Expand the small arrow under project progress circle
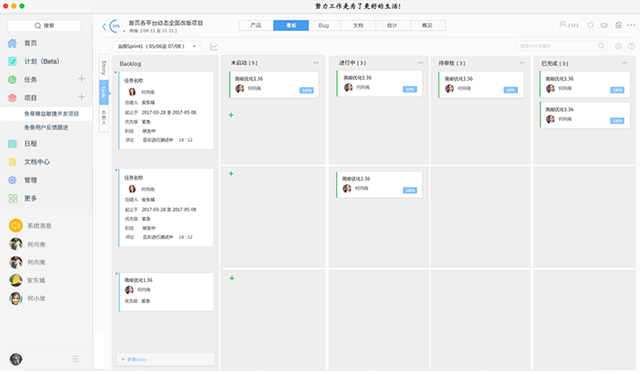Viewport: 640px width, 374px height. pos(124,31)
